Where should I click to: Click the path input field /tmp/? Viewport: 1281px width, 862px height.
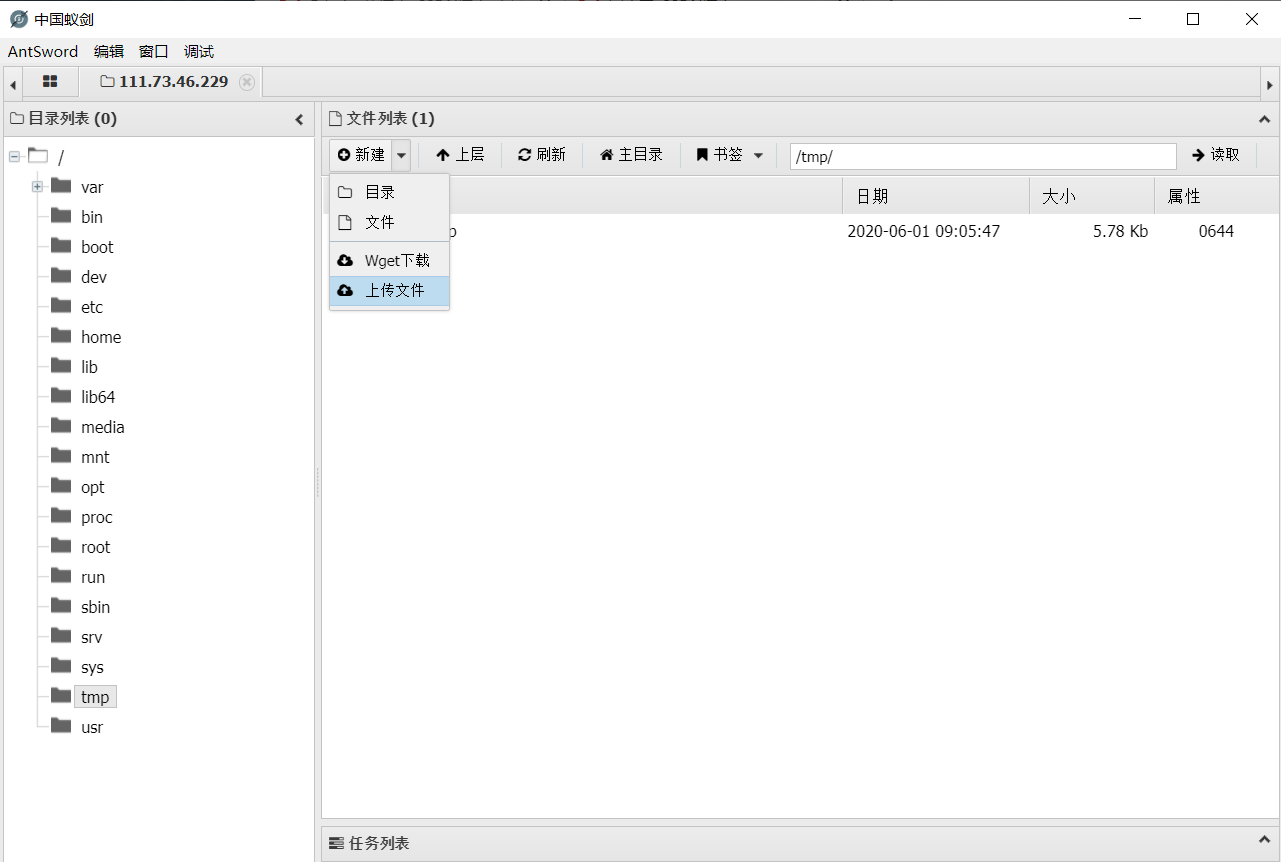click(x=983, y=157)
